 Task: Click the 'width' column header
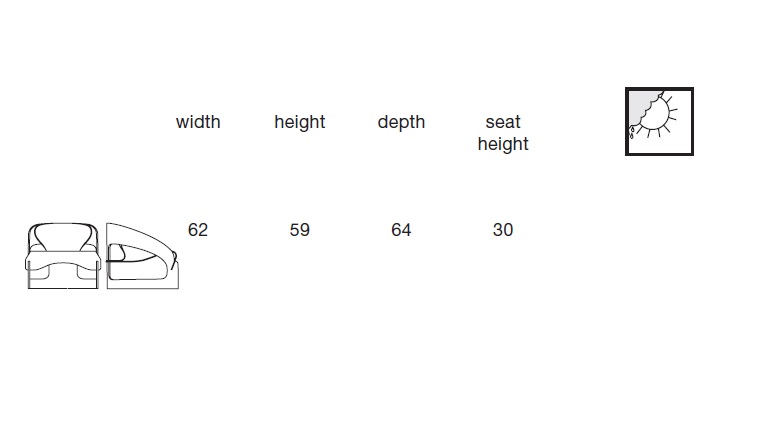point(198,122)
